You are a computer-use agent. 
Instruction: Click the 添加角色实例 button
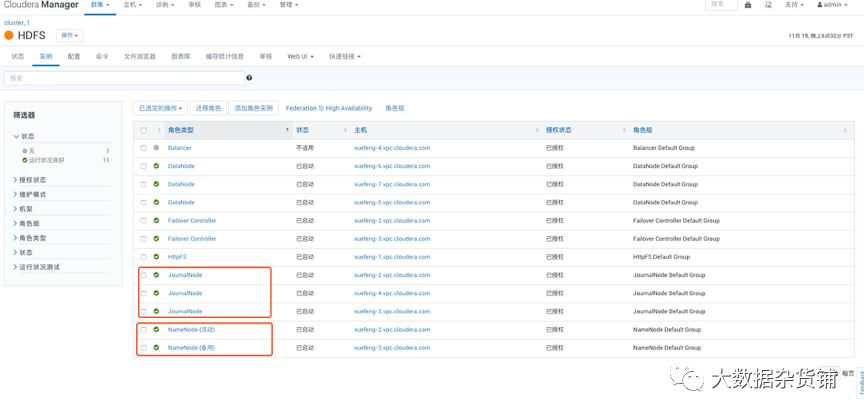(x=253, y=108)
